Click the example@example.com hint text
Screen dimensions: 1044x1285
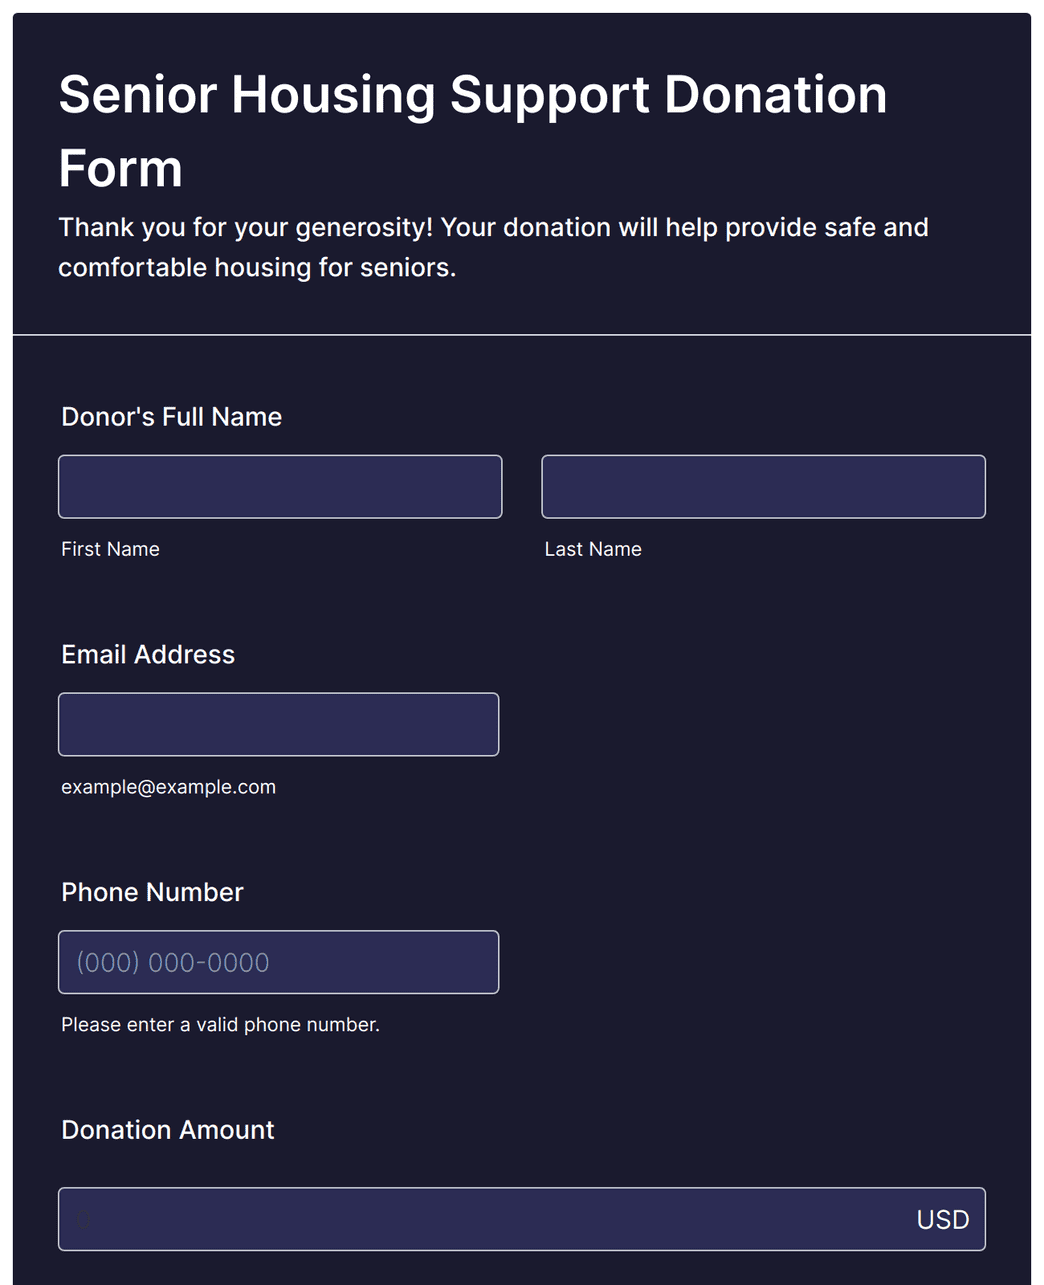pos(168,787)
